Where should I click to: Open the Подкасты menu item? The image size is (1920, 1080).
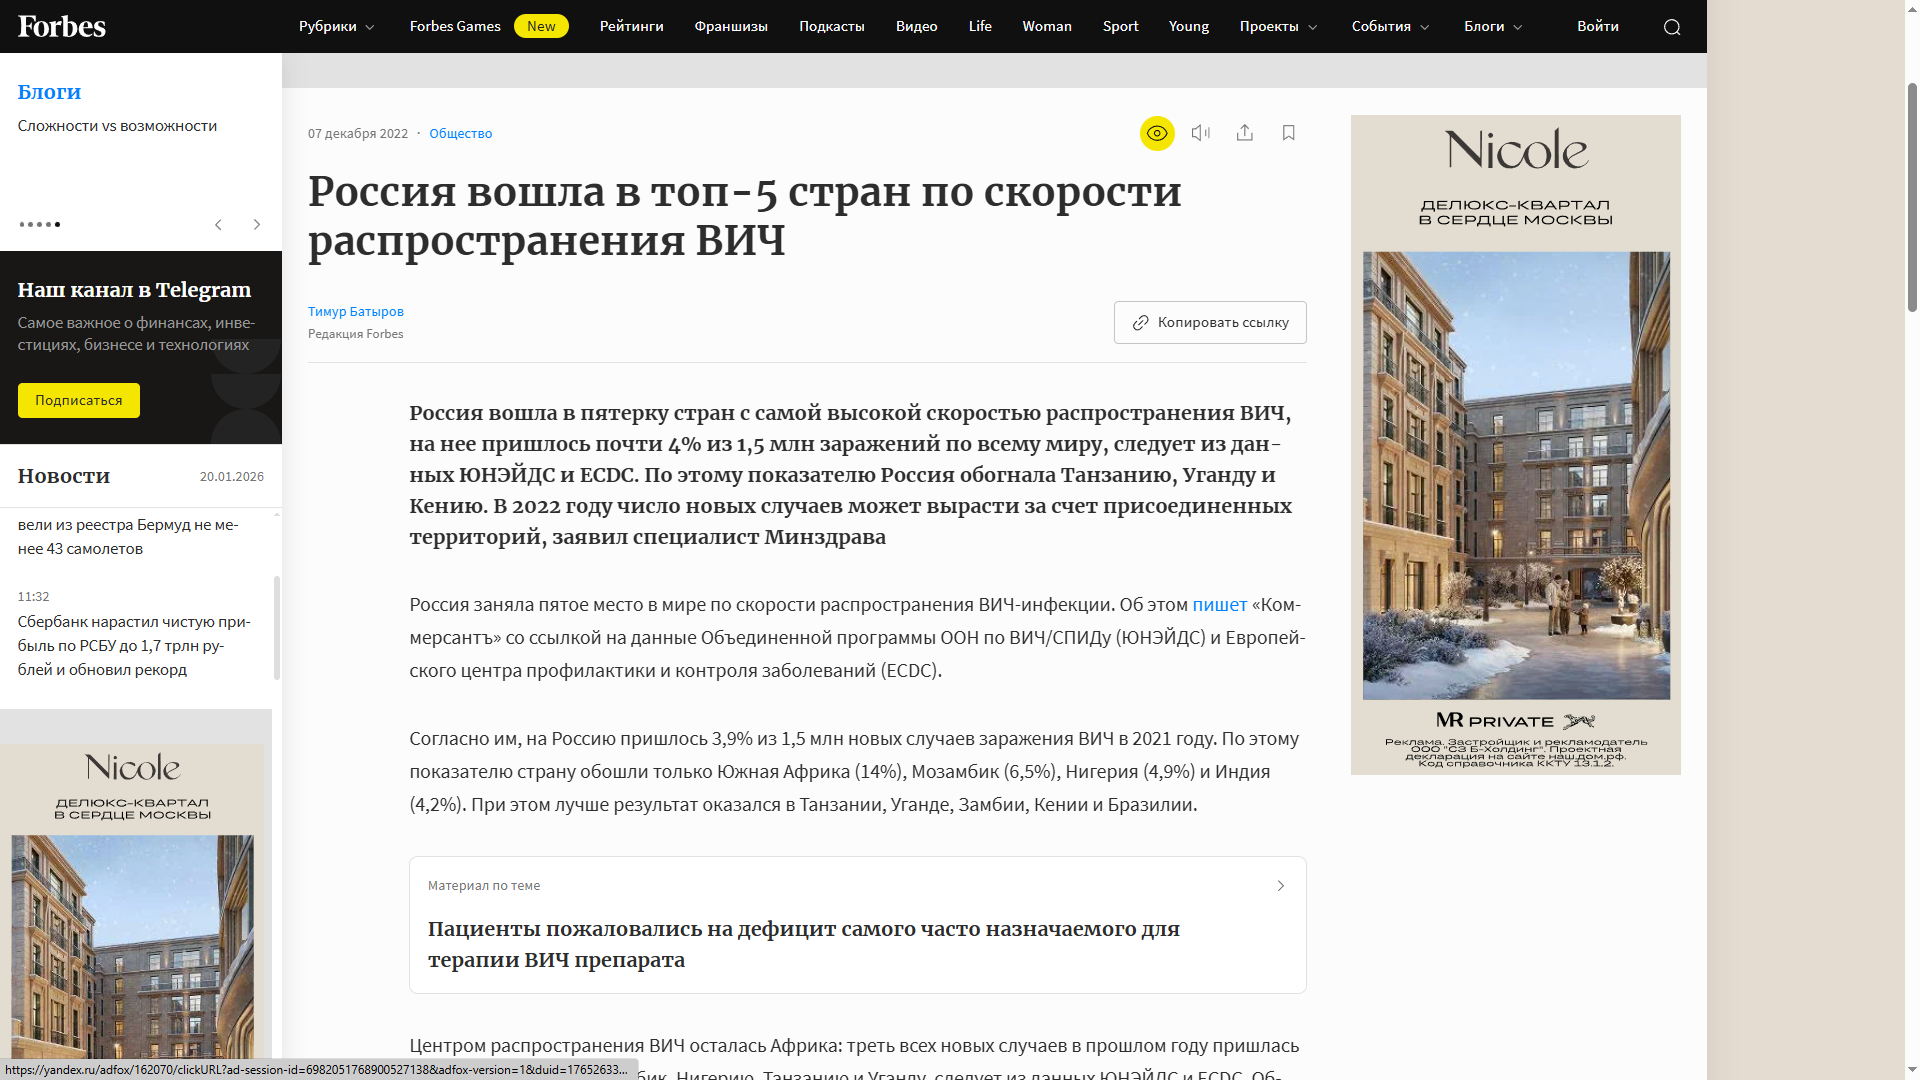pyautogui.click(x=831, y=27)
